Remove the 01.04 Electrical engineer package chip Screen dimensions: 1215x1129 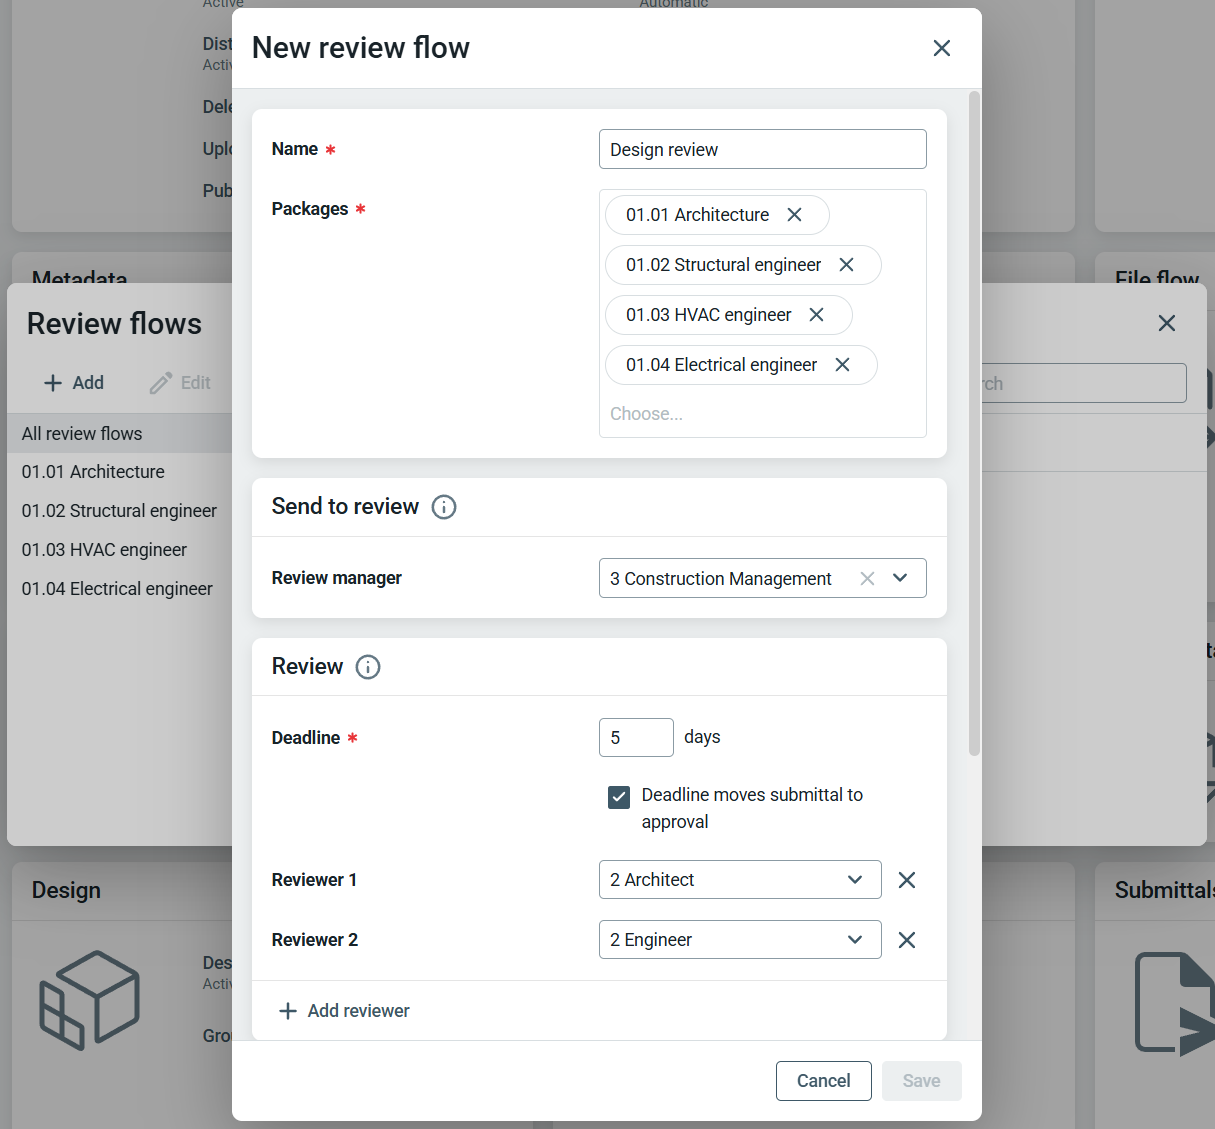[x=842, y=365]
